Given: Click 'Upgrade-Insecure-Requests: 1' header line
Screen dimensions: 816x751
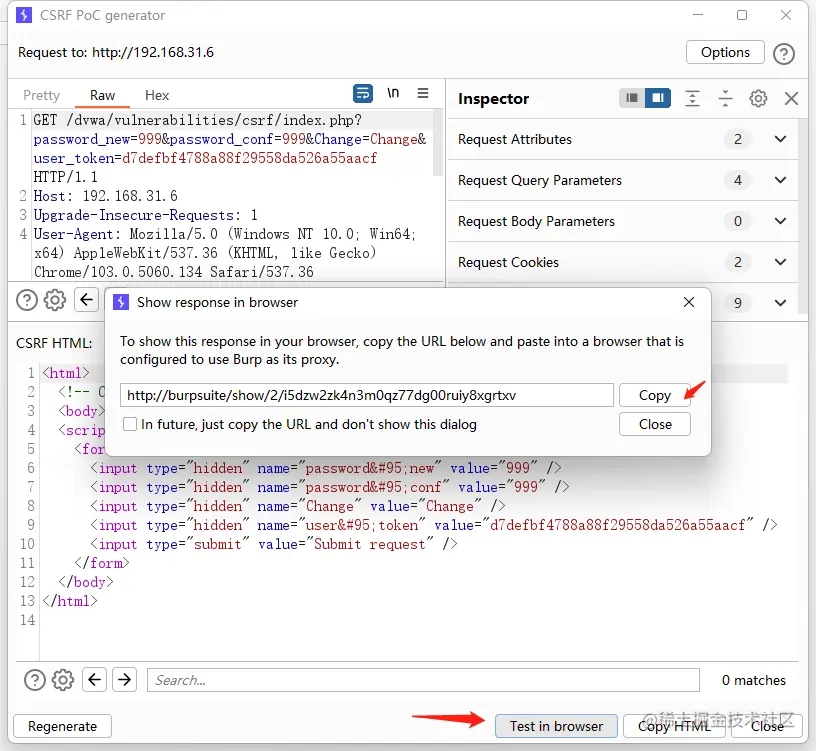Looking at the screenshot, I should [x=145, y=215].
